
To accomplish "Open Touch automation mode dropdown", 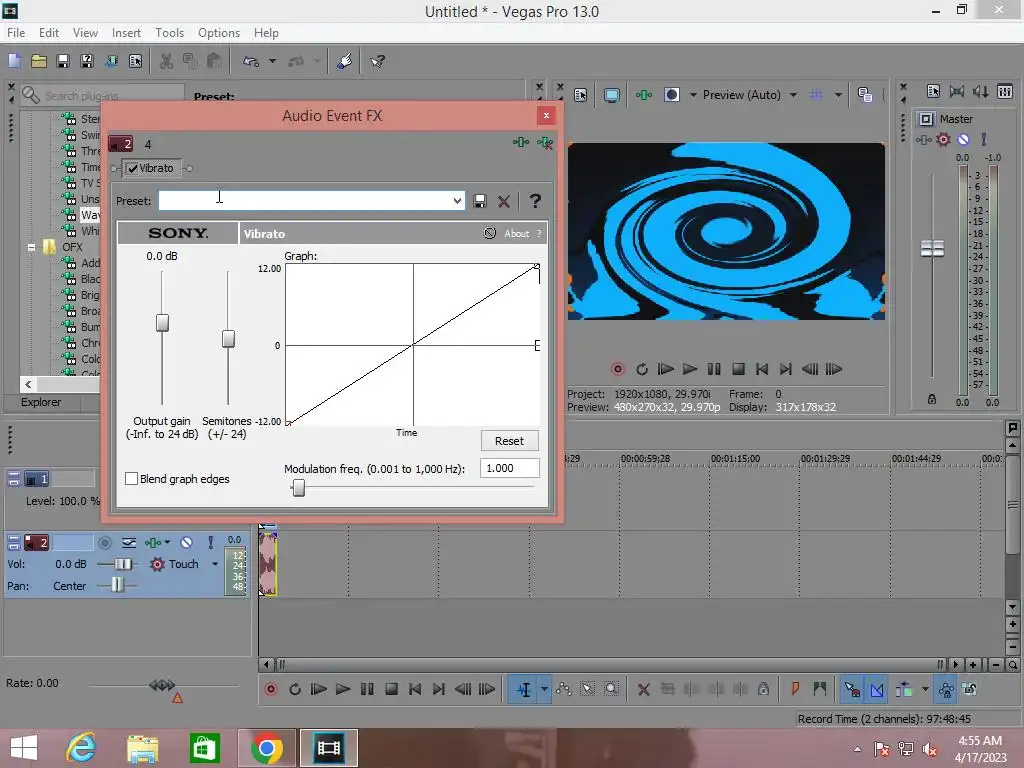I will pyautogui.click(x=215, y=564).
